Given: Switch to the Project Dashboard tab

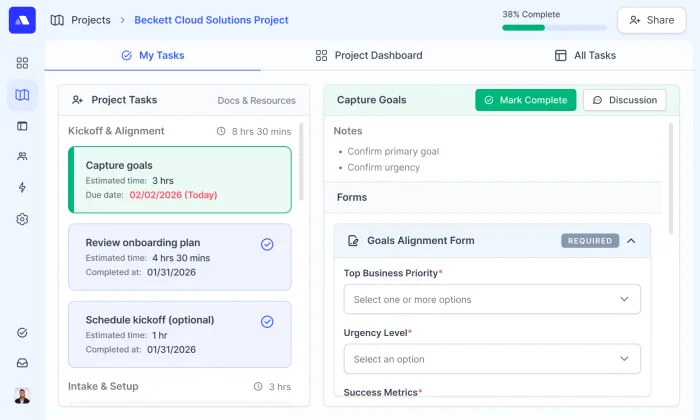Looking at the screenshot, I should coord(369,55).
